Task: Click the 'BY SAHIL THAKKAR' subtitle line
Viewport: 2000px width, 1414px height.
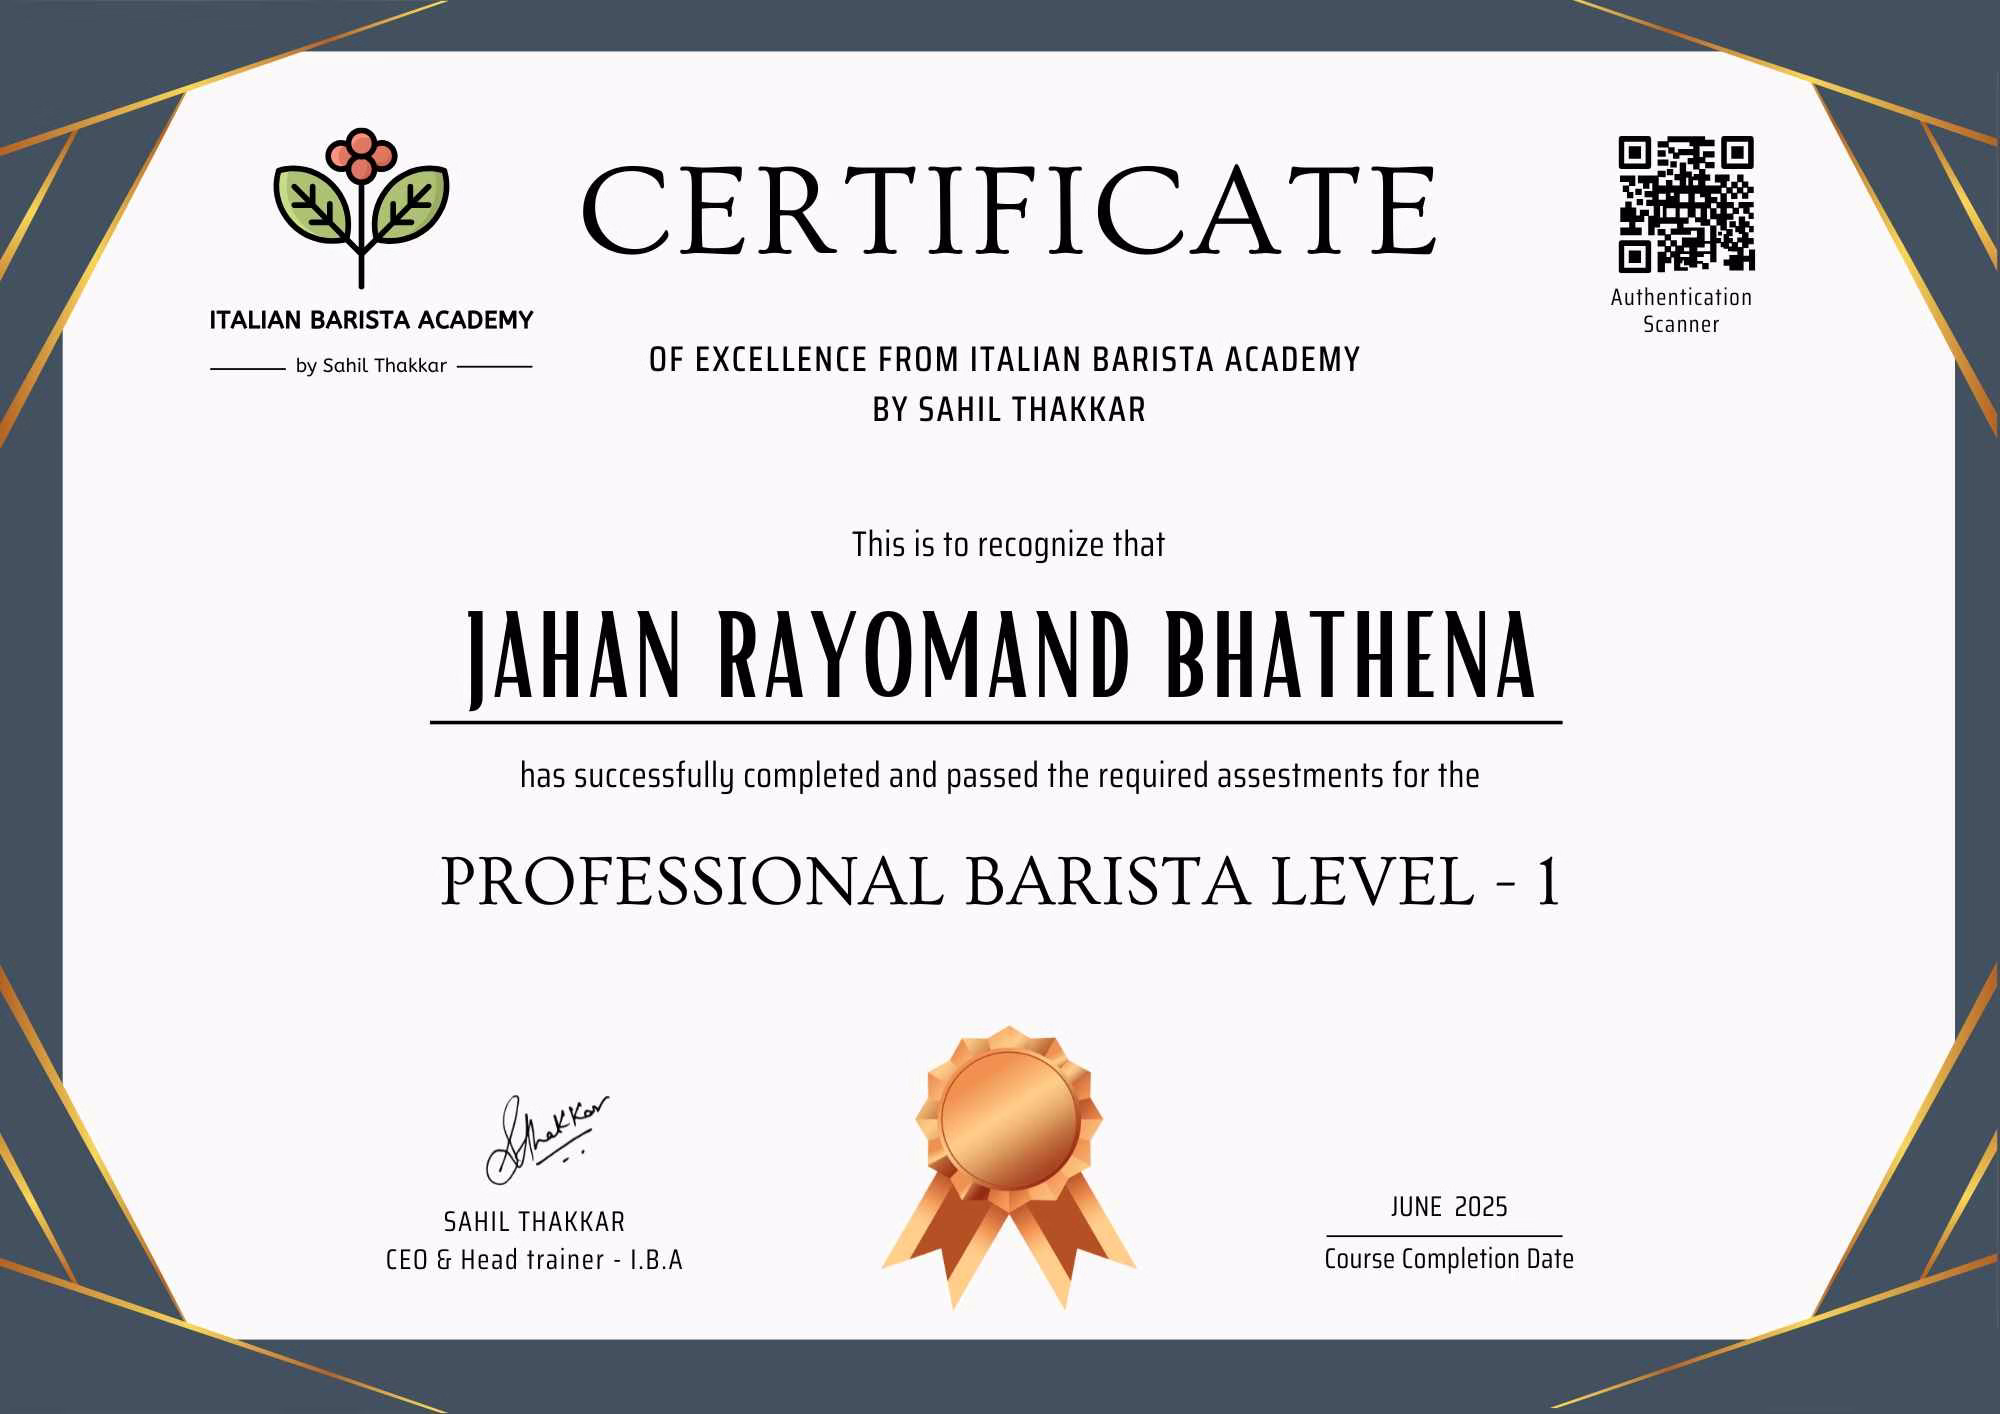Action: tap(1009, 410)
